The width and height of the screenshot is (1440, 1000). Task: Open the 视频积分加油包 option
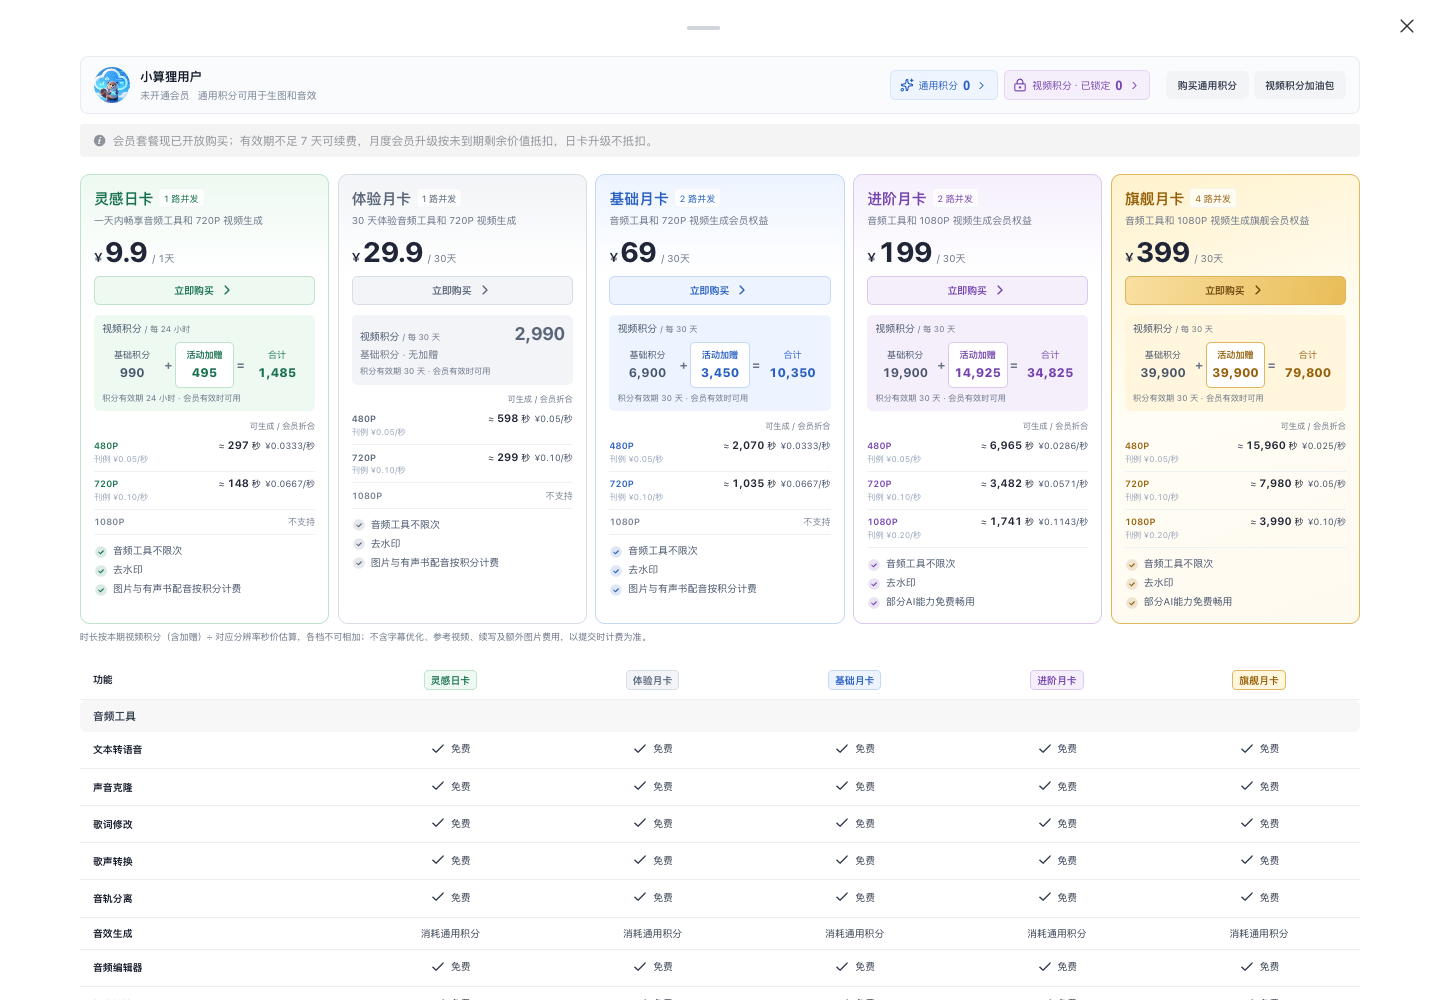(1300, 86)
